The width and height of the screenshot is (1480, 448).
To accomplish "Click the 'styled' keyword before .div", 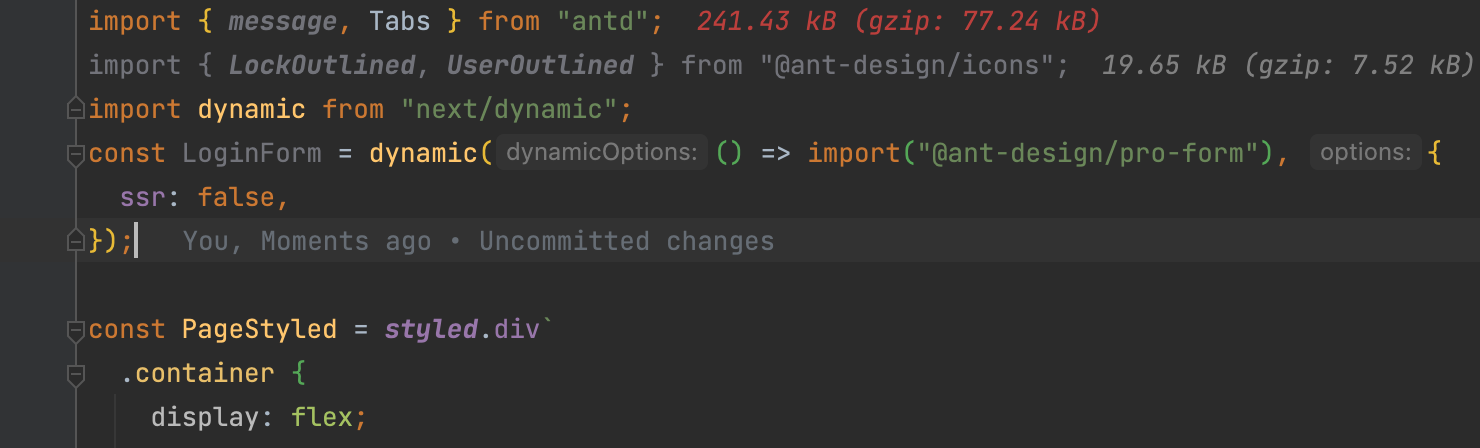I will (431, 329).
